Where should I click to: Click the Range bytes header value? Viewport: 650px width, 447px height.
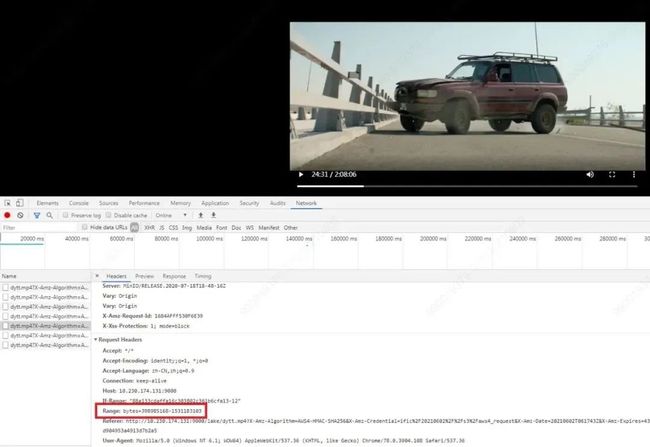coord(162,411)
